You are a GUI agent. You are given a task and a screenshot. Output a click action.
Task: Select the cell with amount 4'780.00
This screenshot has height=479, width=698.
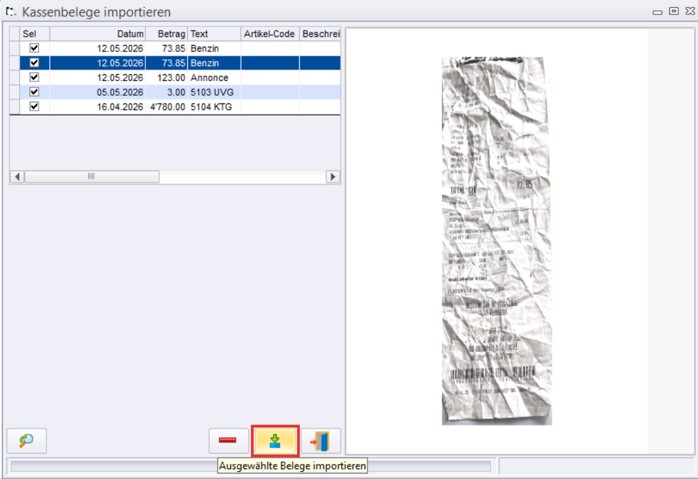pos(166,107)
